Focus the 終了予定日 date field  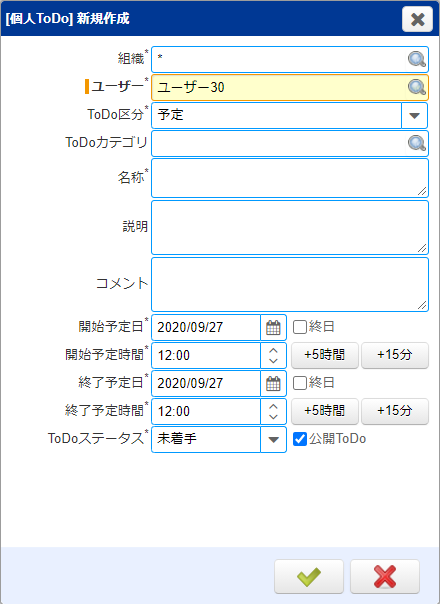pos(206,383)
